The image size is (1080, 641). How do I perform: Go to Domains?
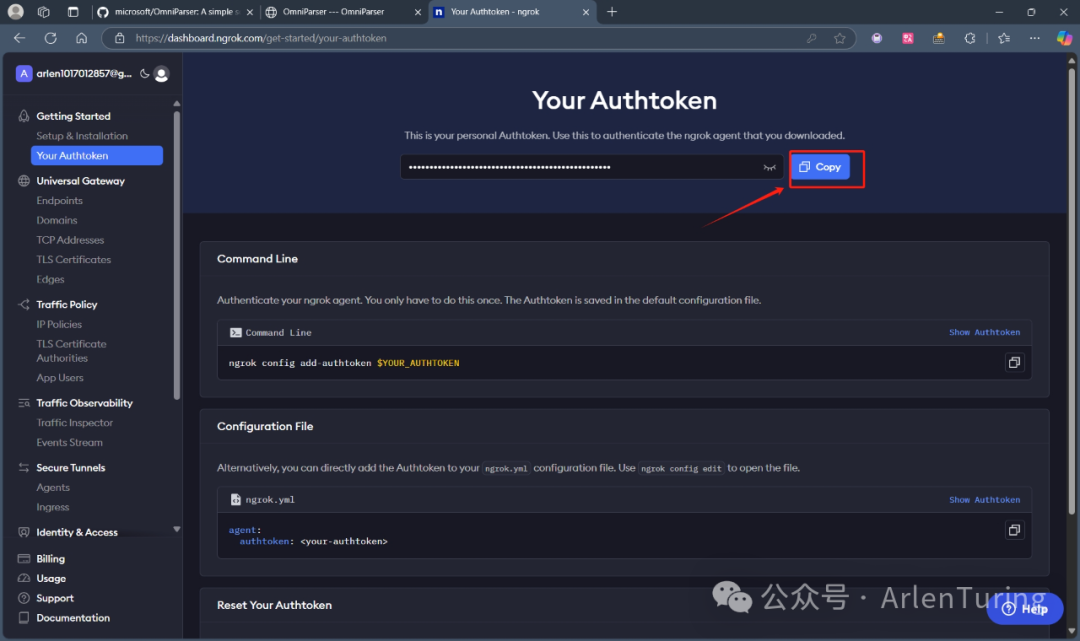56,220
